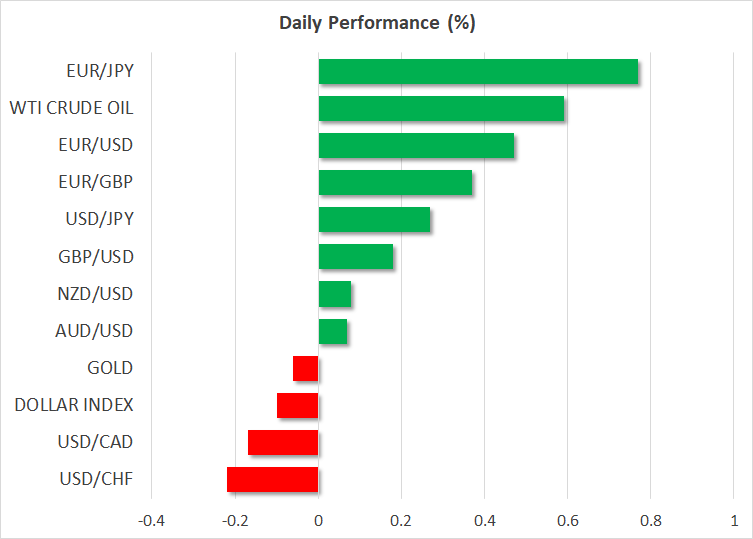Click the red GOLD bar

pos(306,368)
